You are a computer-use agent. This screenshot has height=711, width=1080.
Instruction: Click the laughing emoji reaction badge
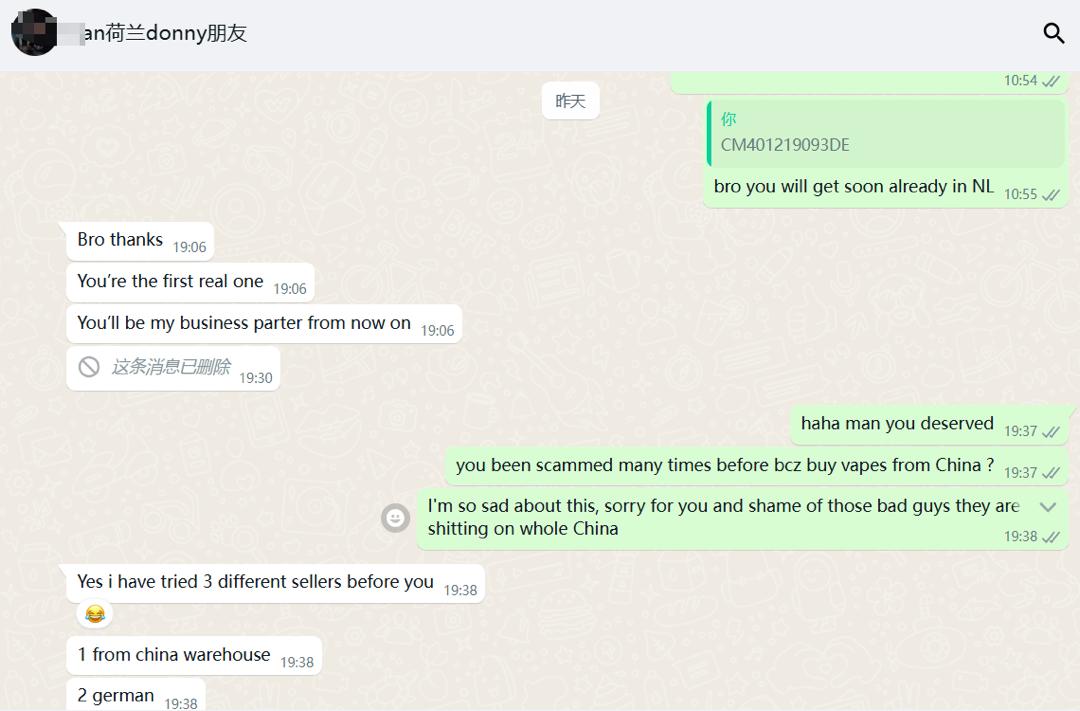coord(95,613)
